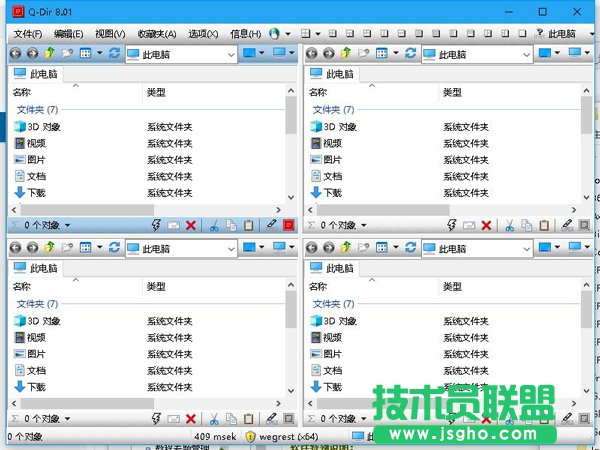The width and height of the screenshot is (600, 450).
Task: Select the 此电脑 tab in bottom-left pane
Action: [x=36, y=268]
